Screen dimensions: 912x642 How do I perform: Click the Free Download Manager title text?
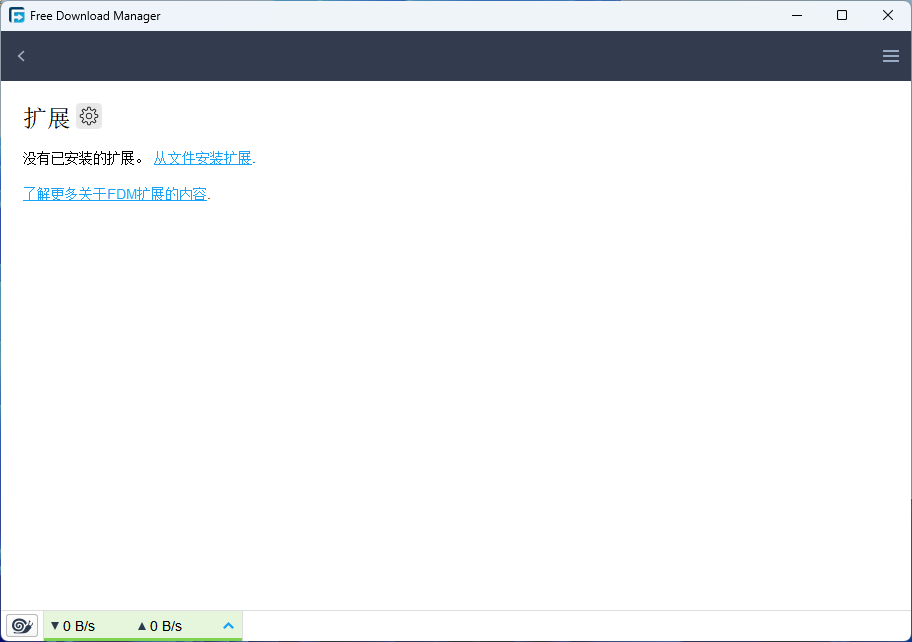pos(95,16)
